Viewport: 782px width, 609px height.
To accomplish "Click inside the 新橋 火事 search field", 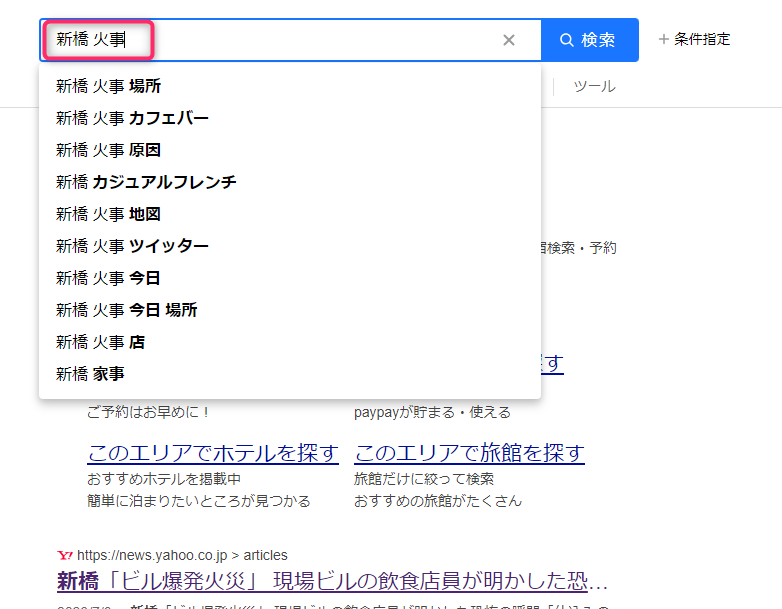I will coord(300,40).
